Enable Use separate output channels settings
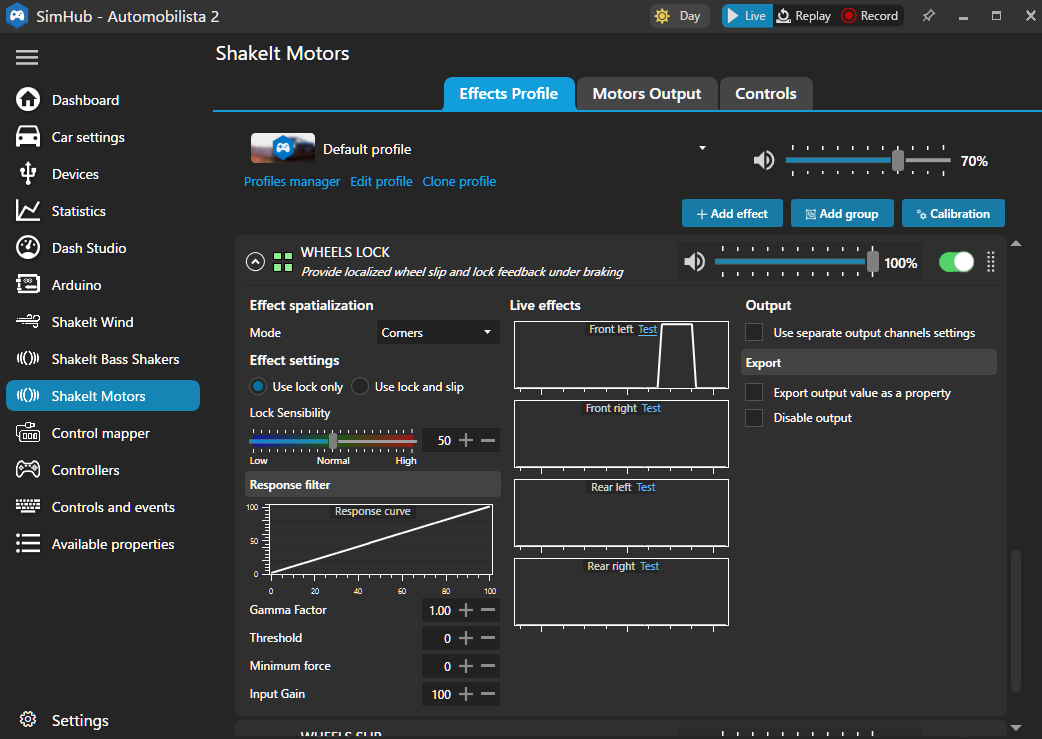Viewport: 1042px width, 739px height. [x=754, y=332]
